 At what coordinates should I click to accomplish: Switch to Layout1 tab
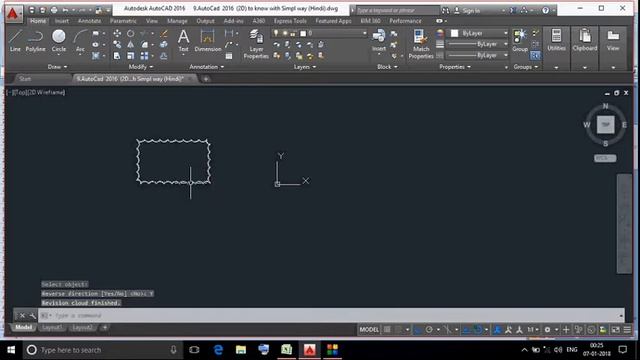point(52,328)
